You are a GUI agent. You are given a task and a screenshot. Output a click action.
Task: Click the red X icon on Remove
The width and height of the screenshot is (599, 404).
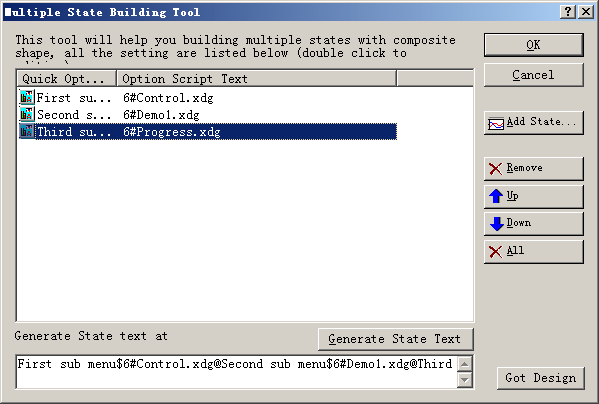(495, 168)
